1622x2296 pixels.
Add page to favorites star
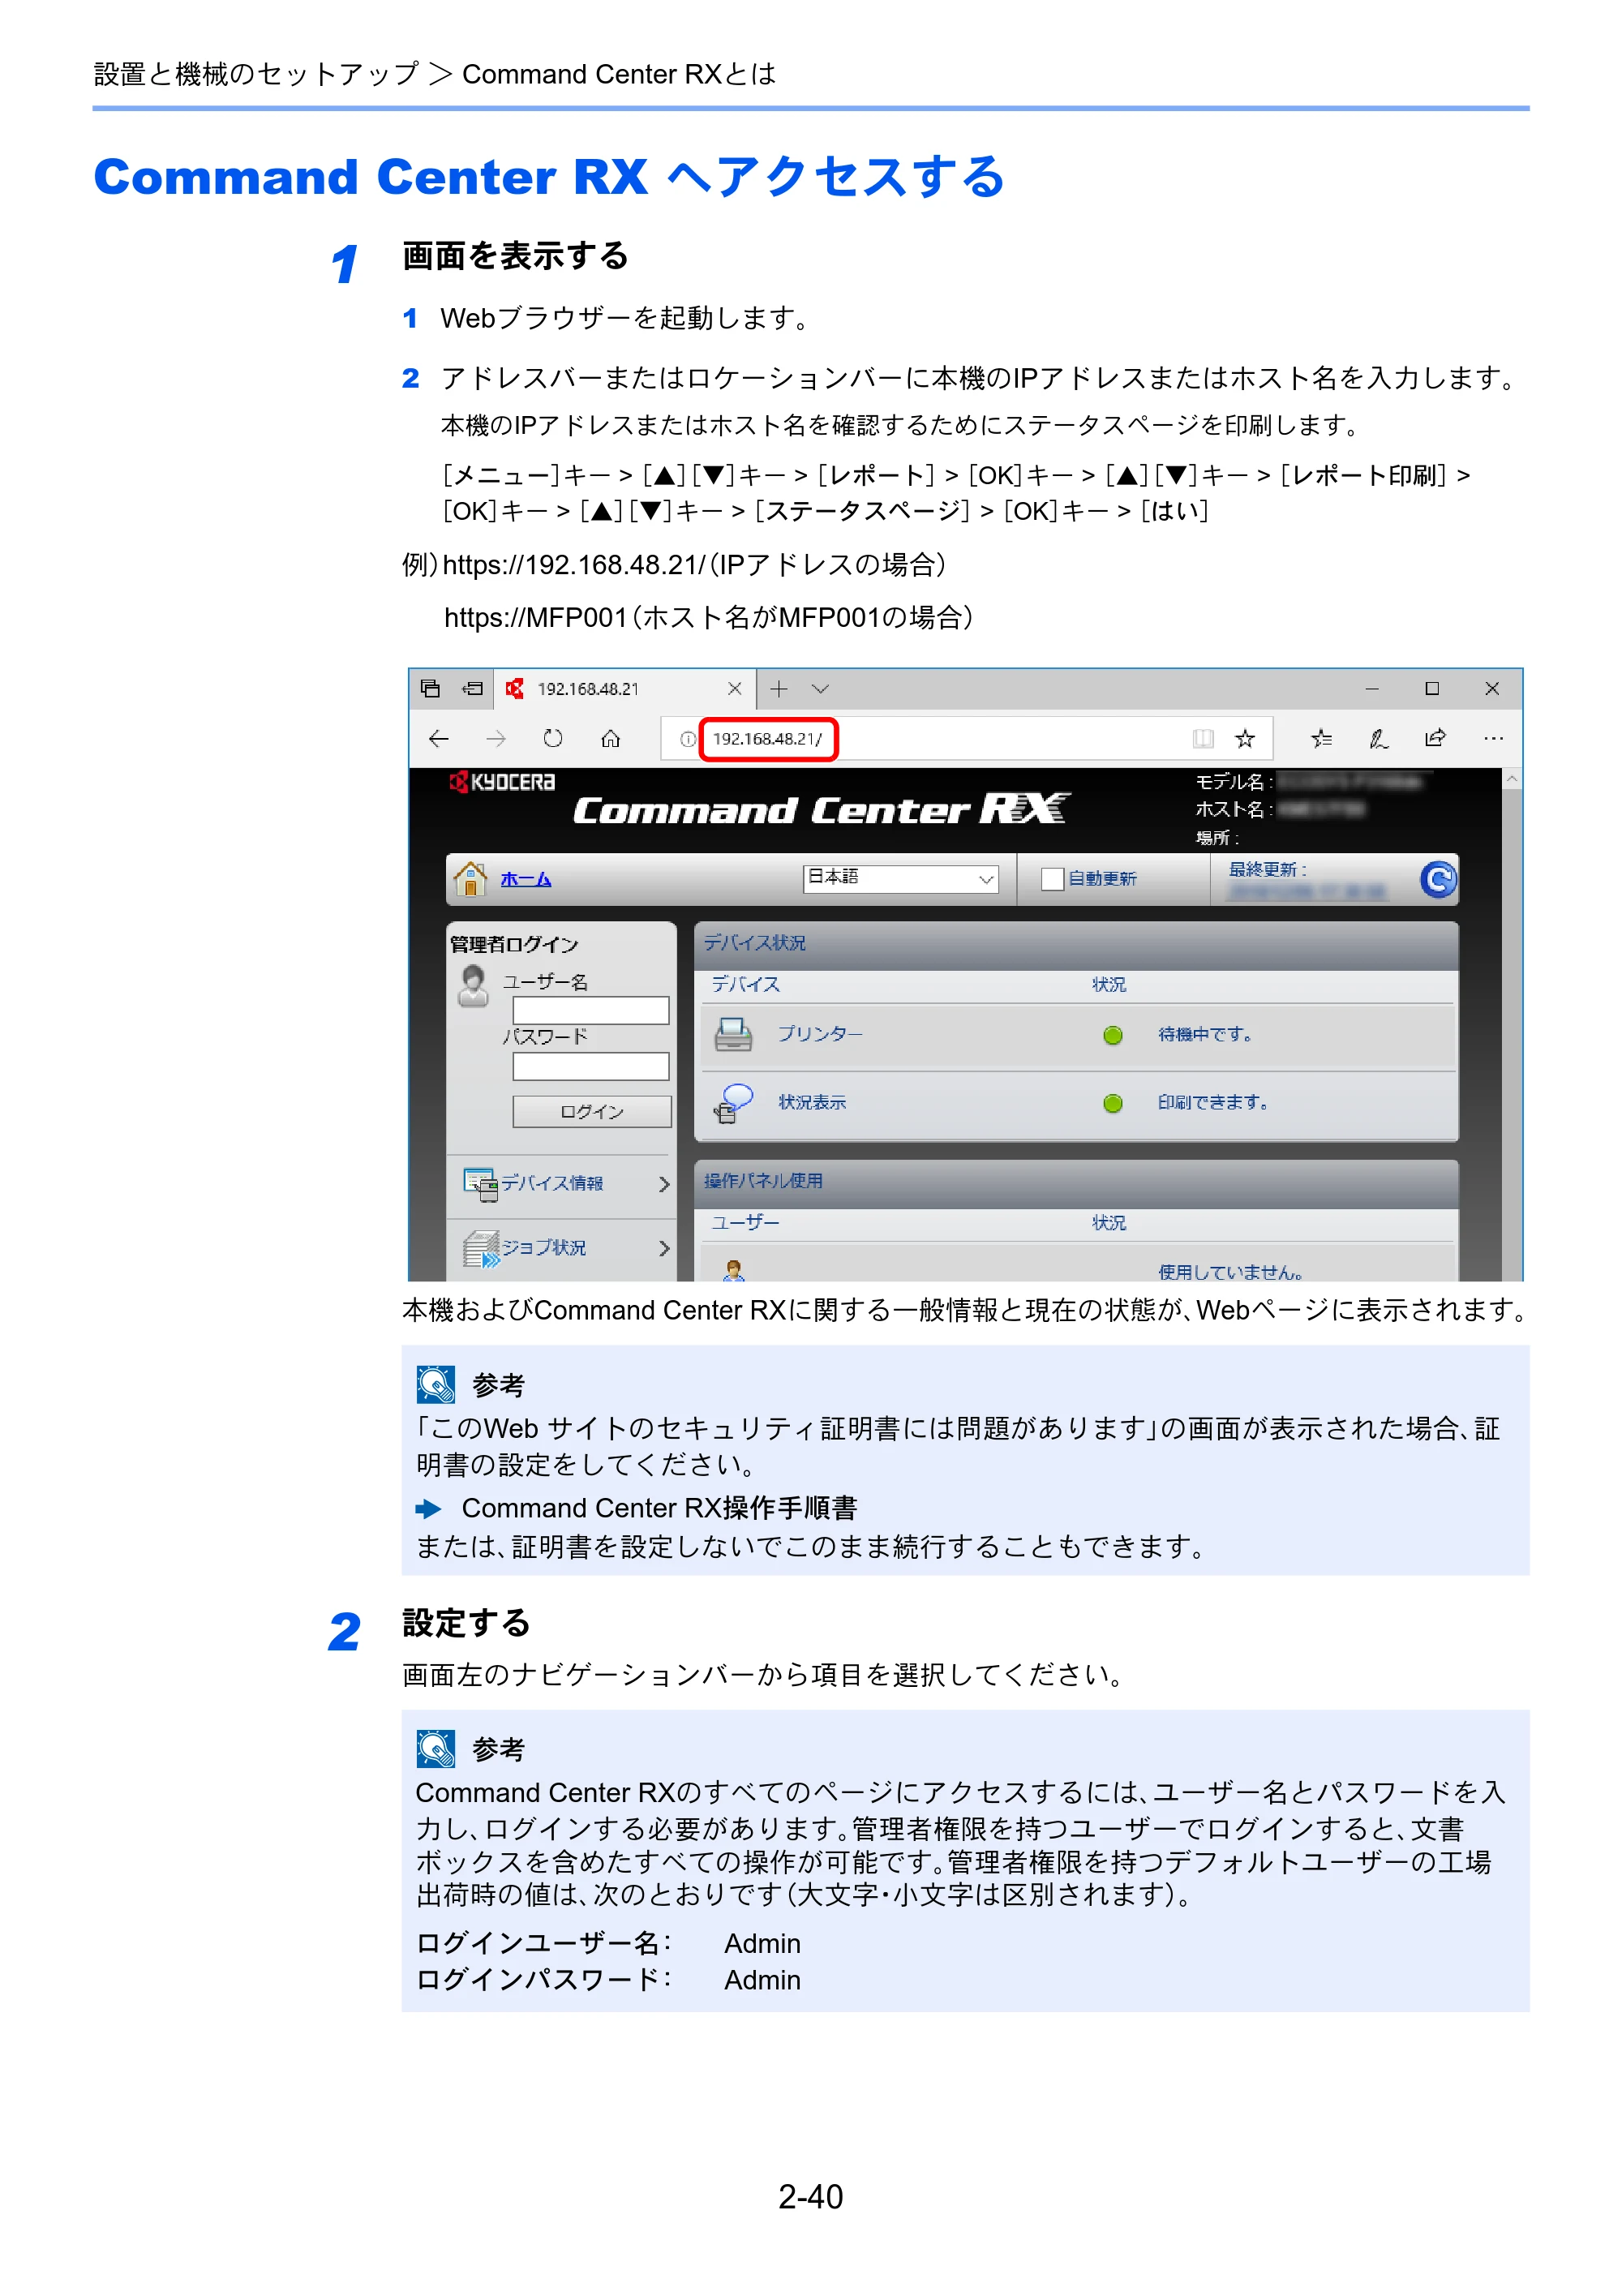[x=1244, y=739]
